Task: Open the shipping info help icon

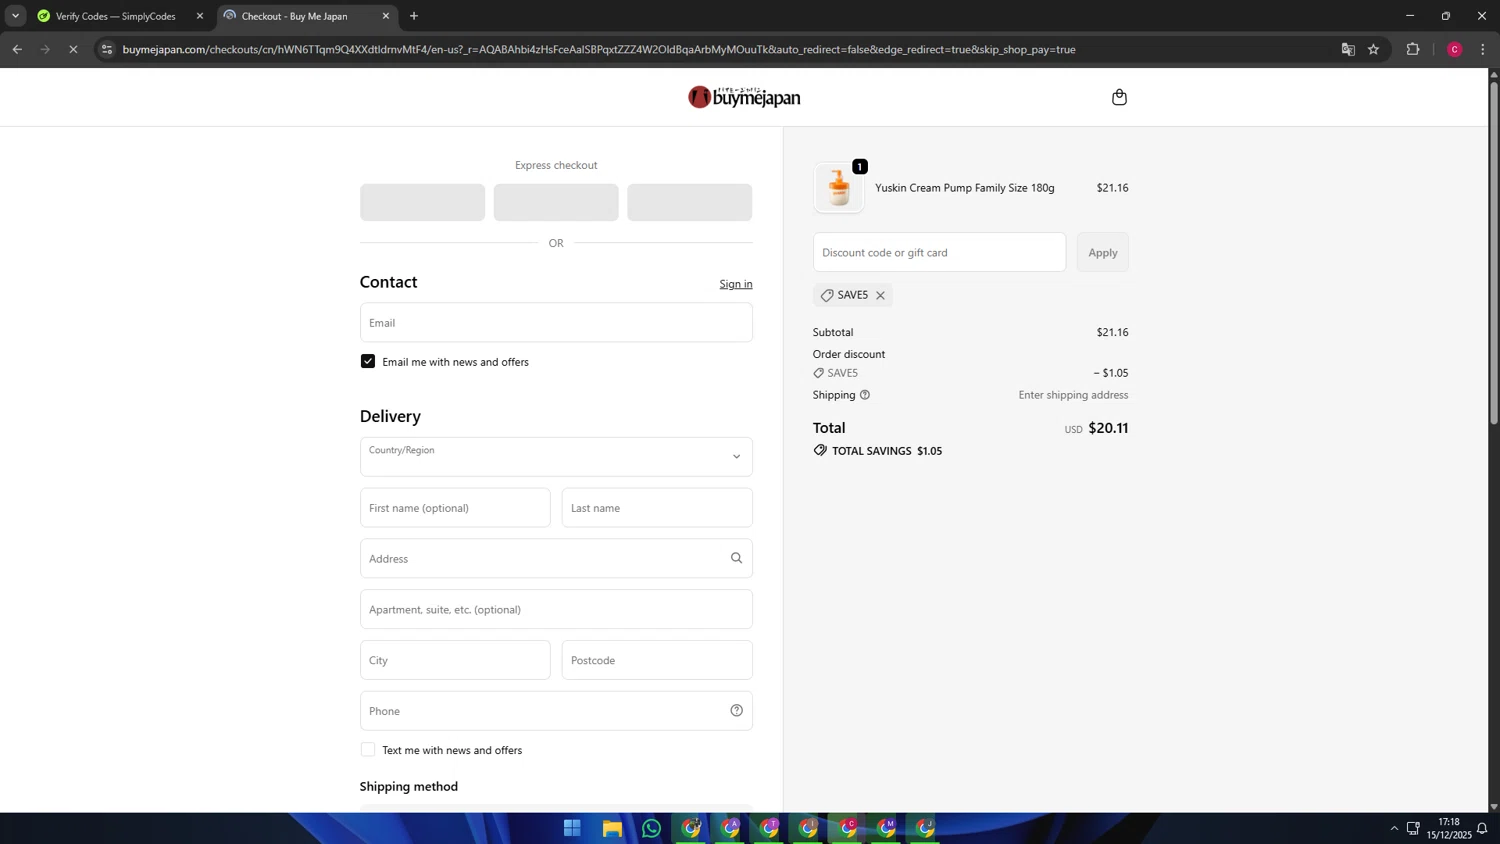Action: point(865,395)
